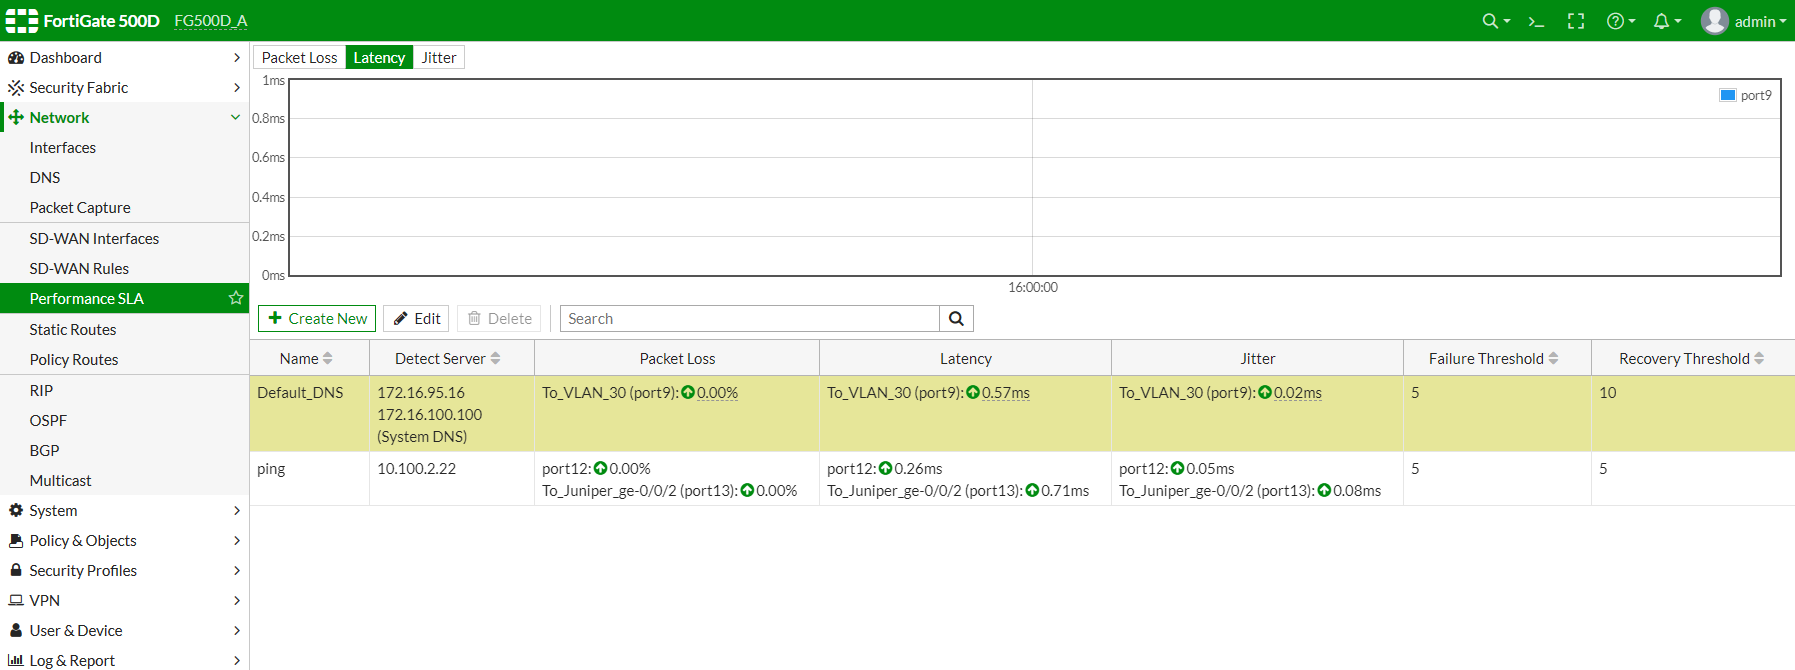Click the search magnifier button beside Search box
Screen dimensions: 1795x670
point(956,319)
